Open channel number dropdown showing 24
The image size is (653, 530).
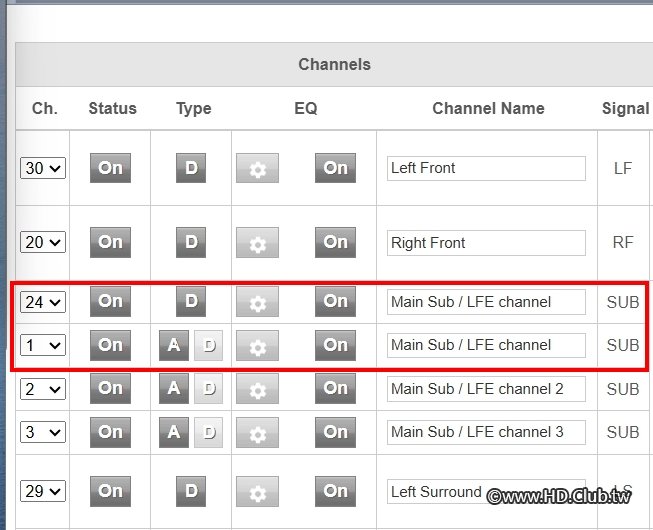[43, 302]
